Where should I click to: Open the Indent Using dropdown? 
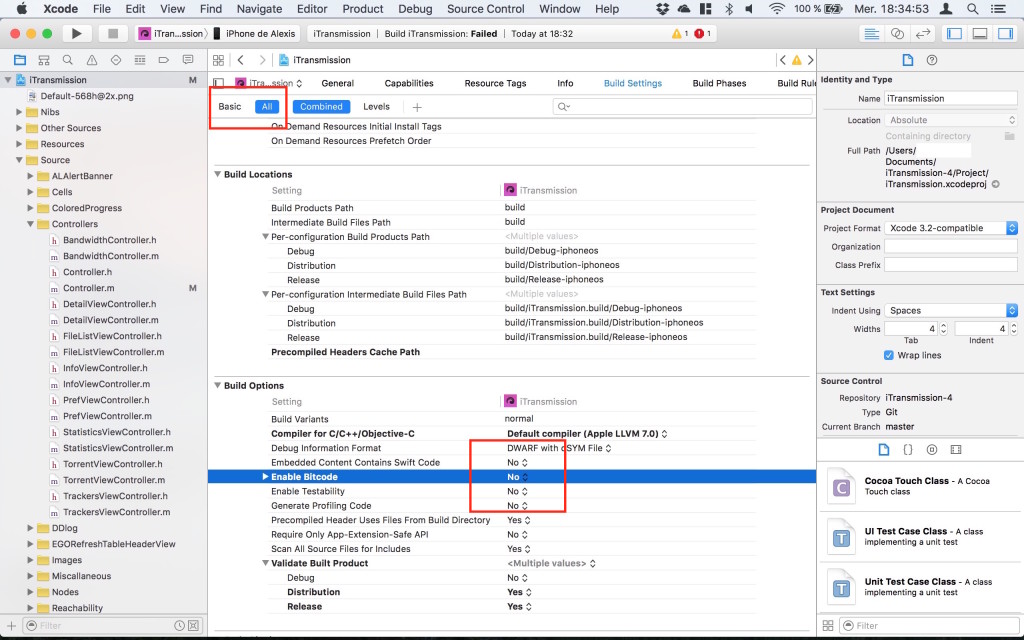[x=951, y=310]
